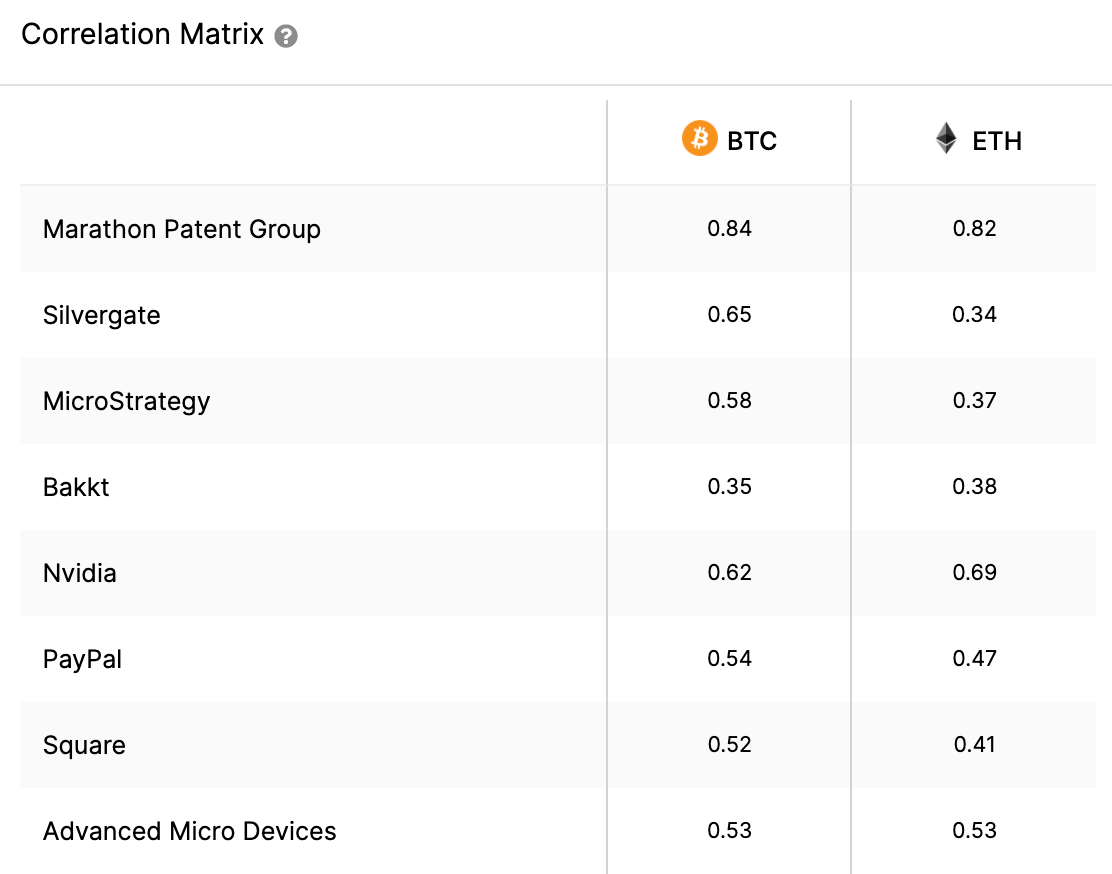The width and height of the screenshot is (1112, 874).
Task: Click Bakkt's ETH value 0.38
Action: click(974, 487)
